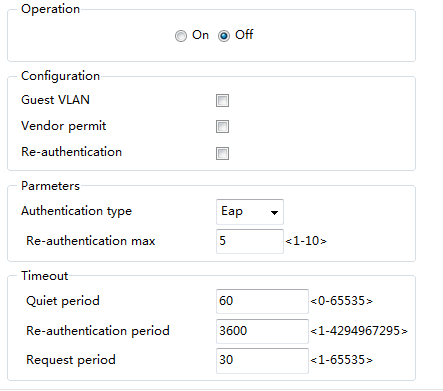
Task: Click the Timeout group title
Action: click(x=44, y=276)
